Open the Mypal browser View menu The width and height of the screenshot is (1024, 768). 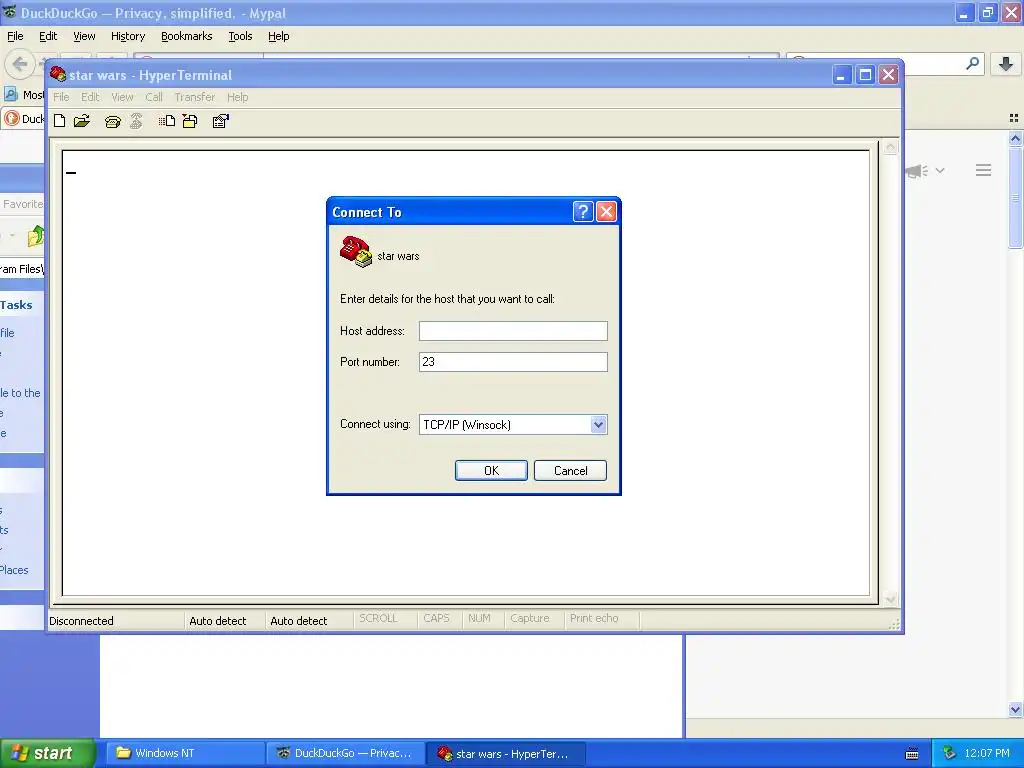[84, 37]
